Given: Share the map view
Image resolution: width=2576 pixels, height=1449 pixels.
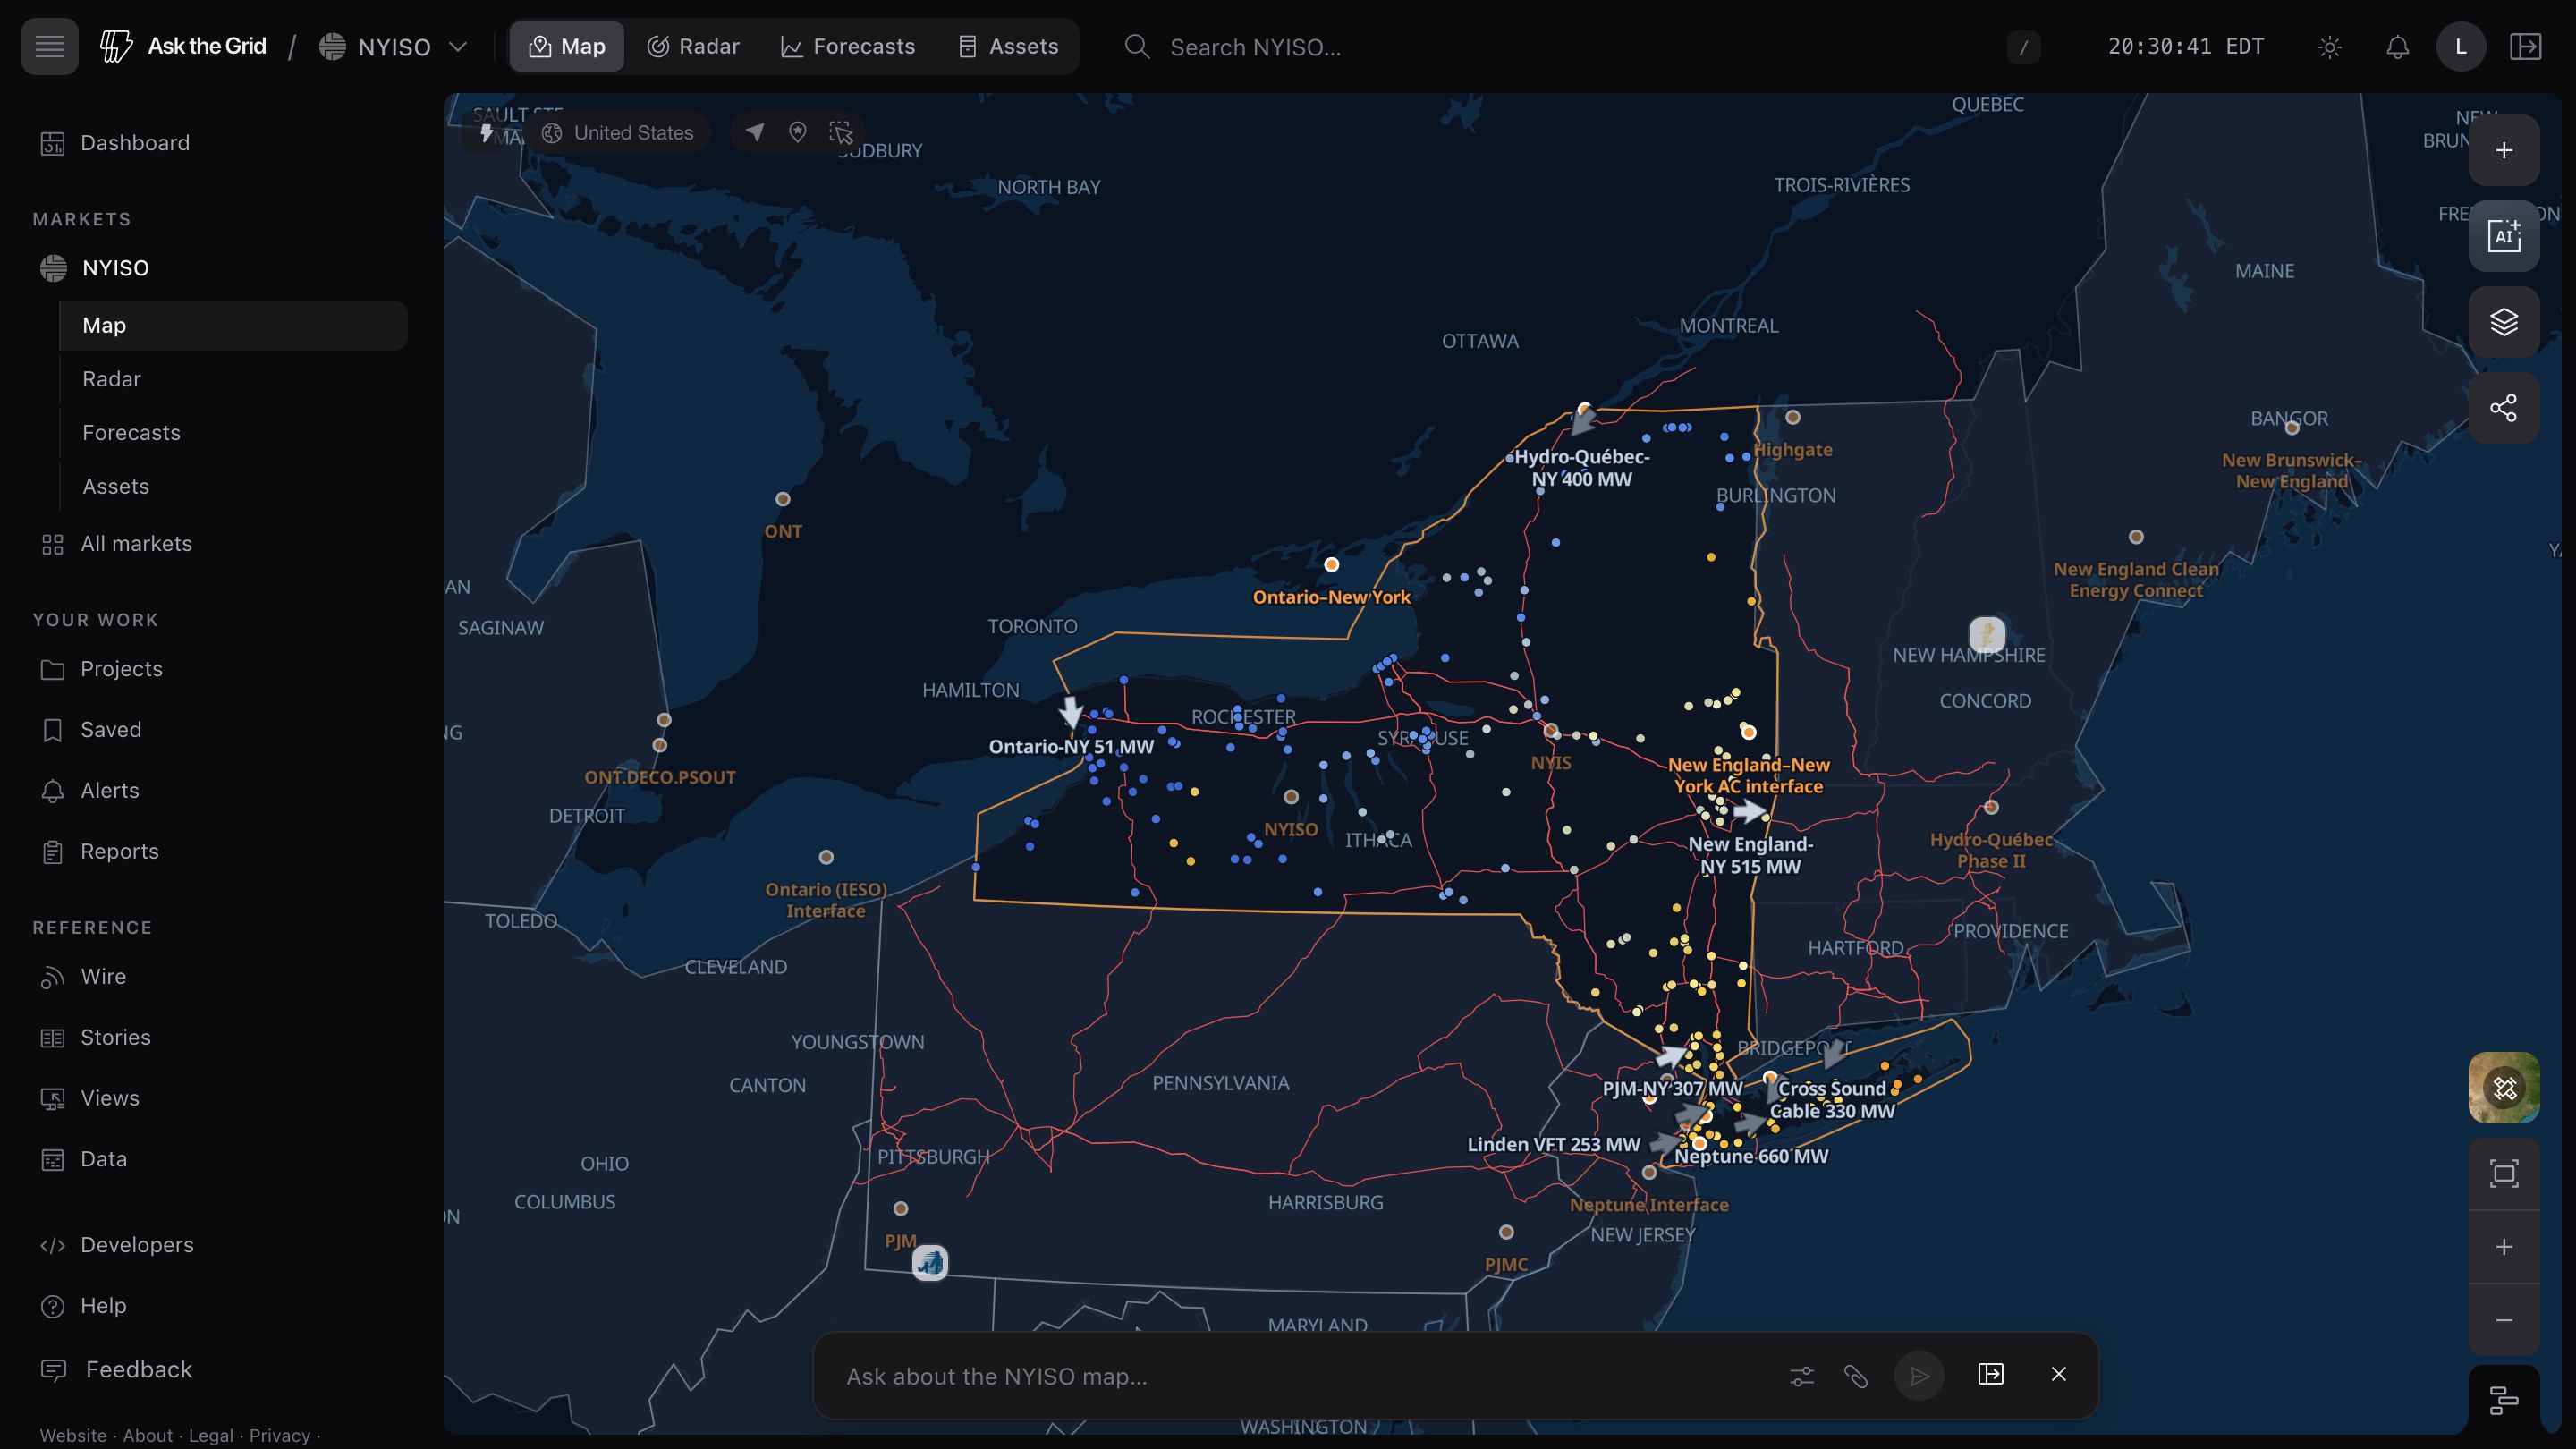Looking at the screenshot, I should pos(2504,408).
